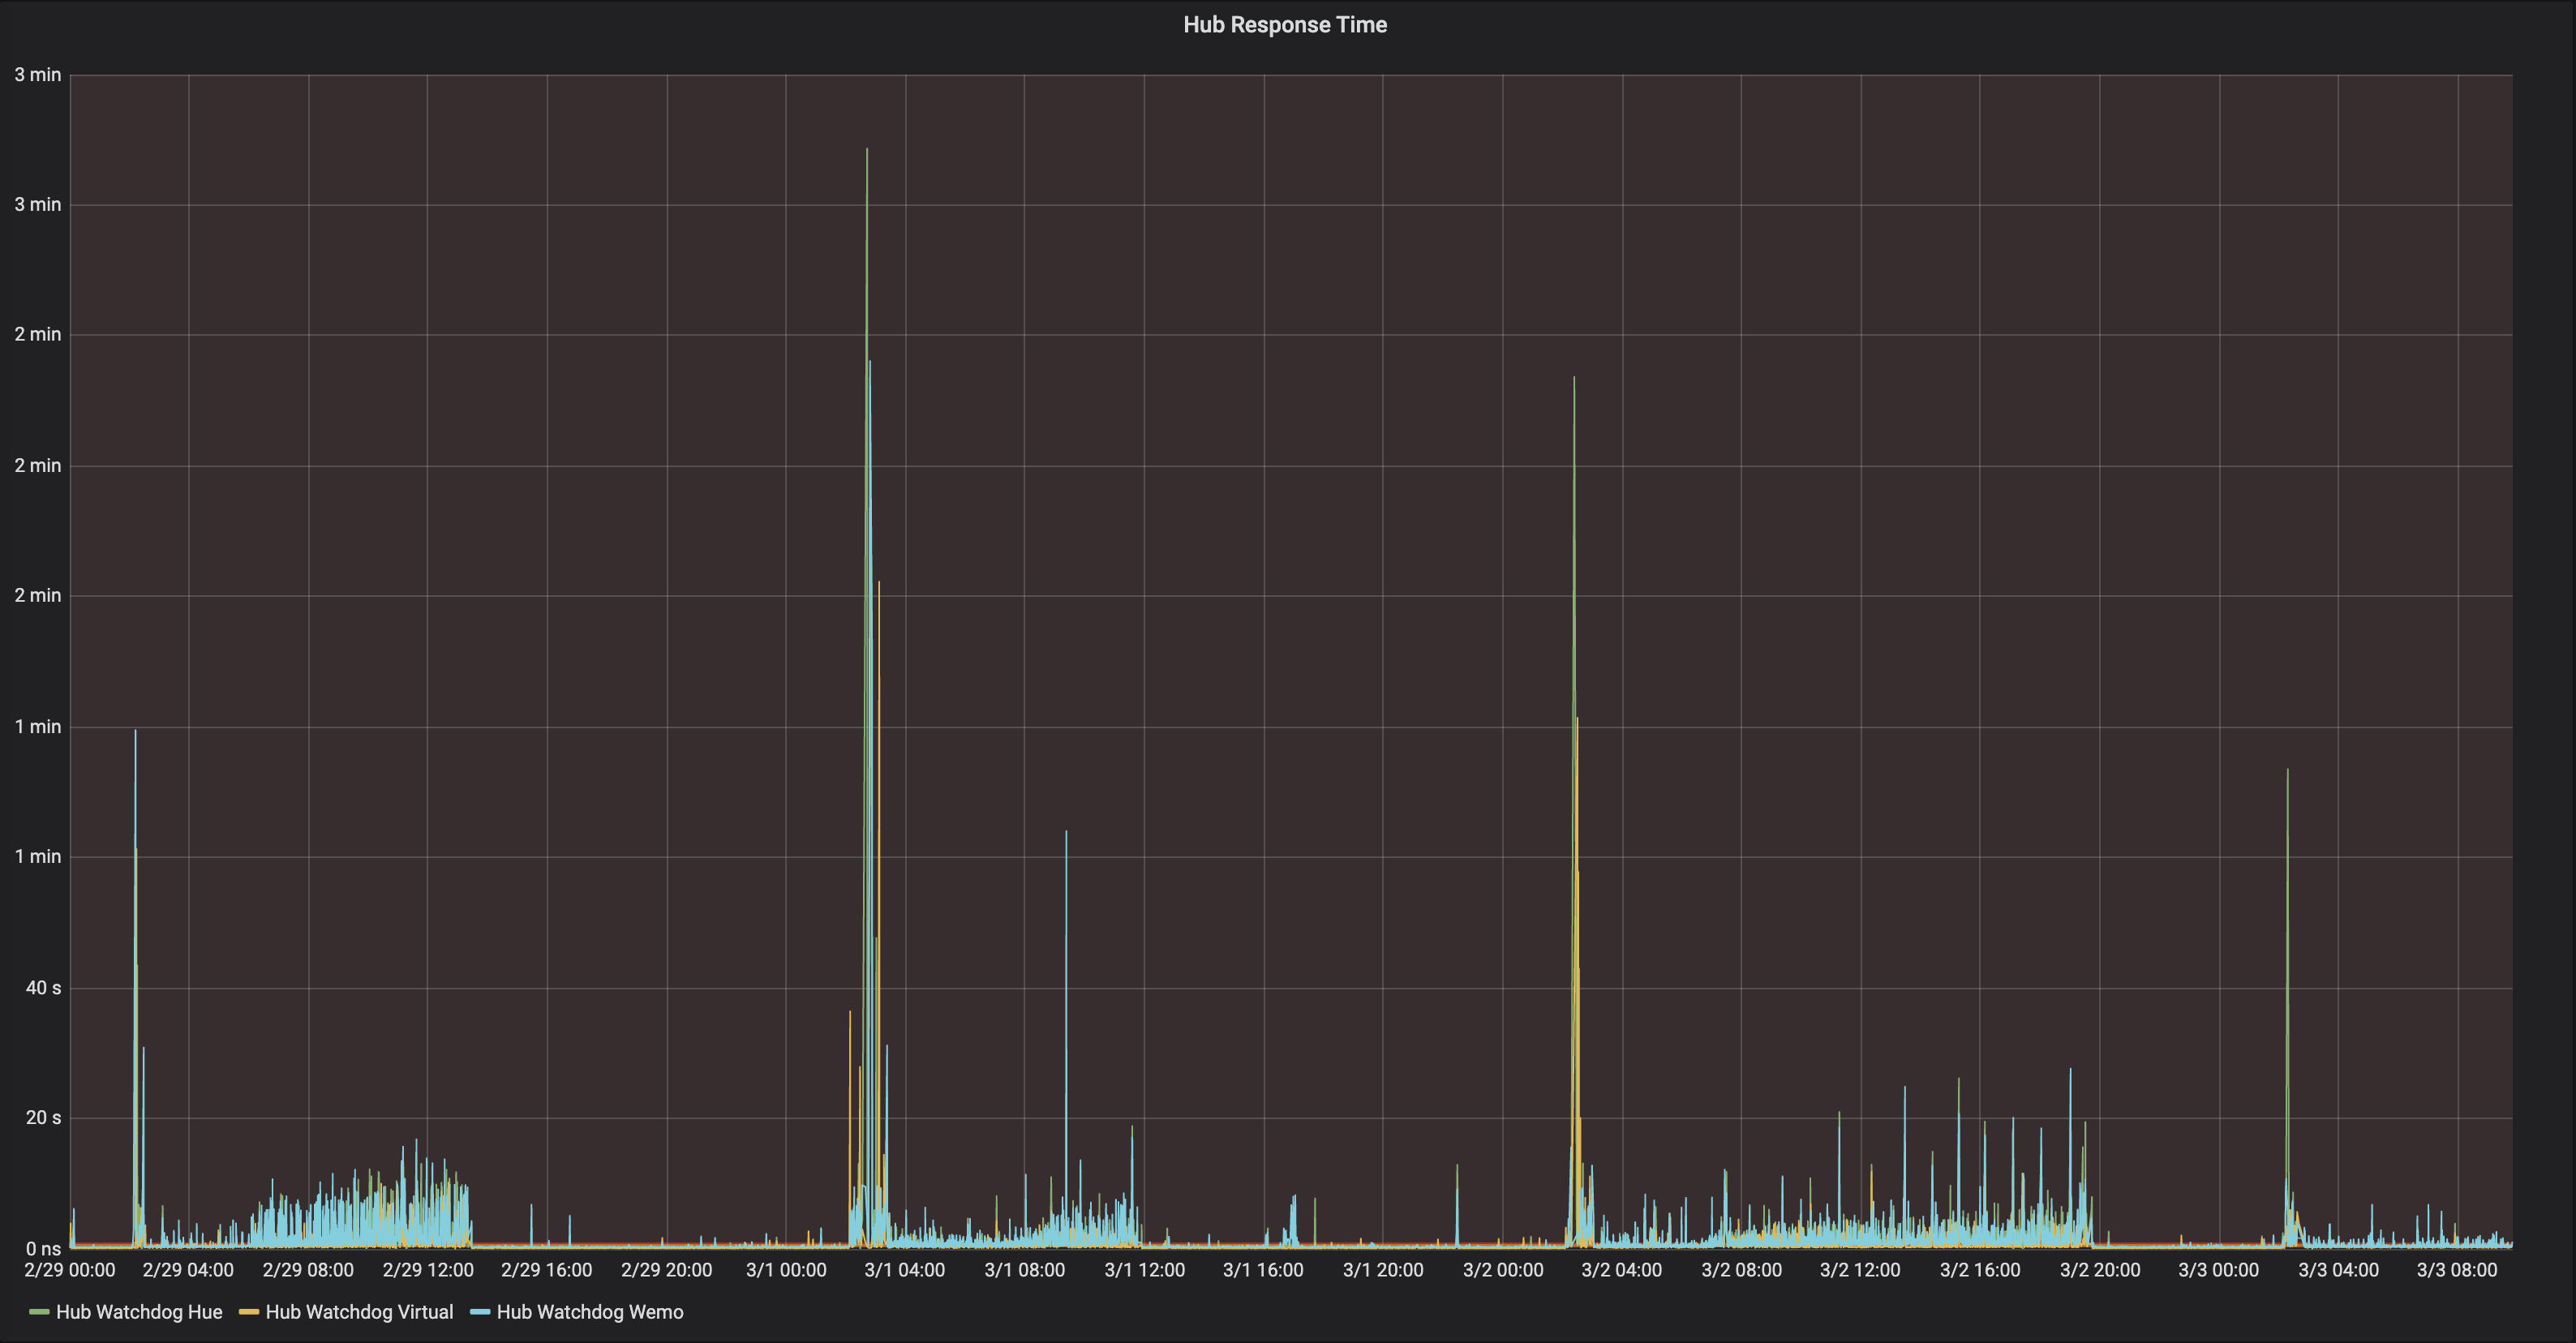
Task: Click the 3/3 04:00 time axis label
Action: tap(2338, 1270)
